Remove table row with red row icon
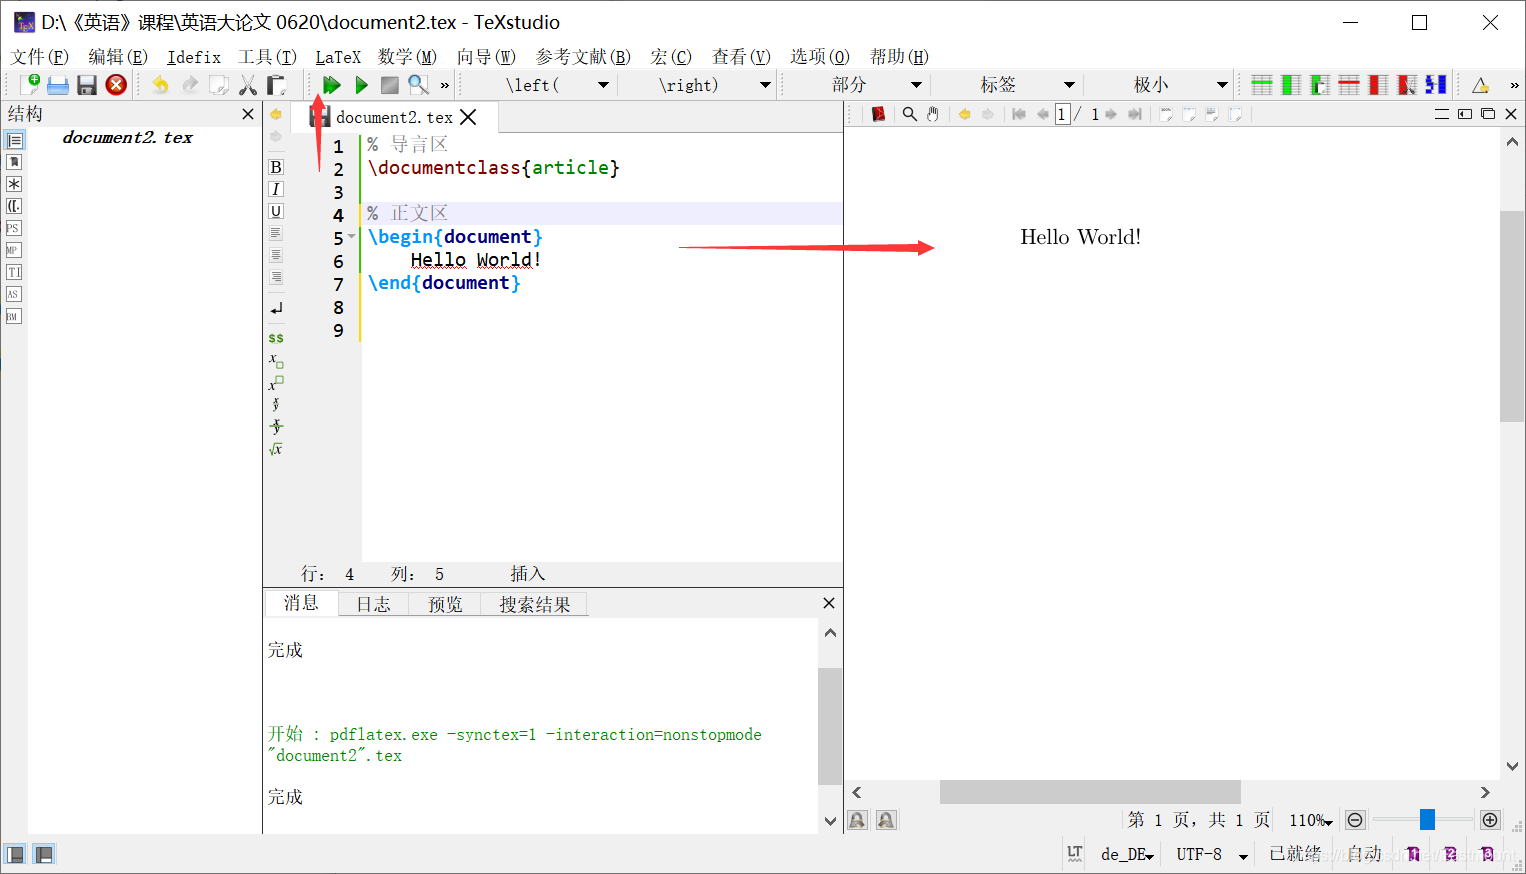 pyautogui.click(x=1349, y=85)
